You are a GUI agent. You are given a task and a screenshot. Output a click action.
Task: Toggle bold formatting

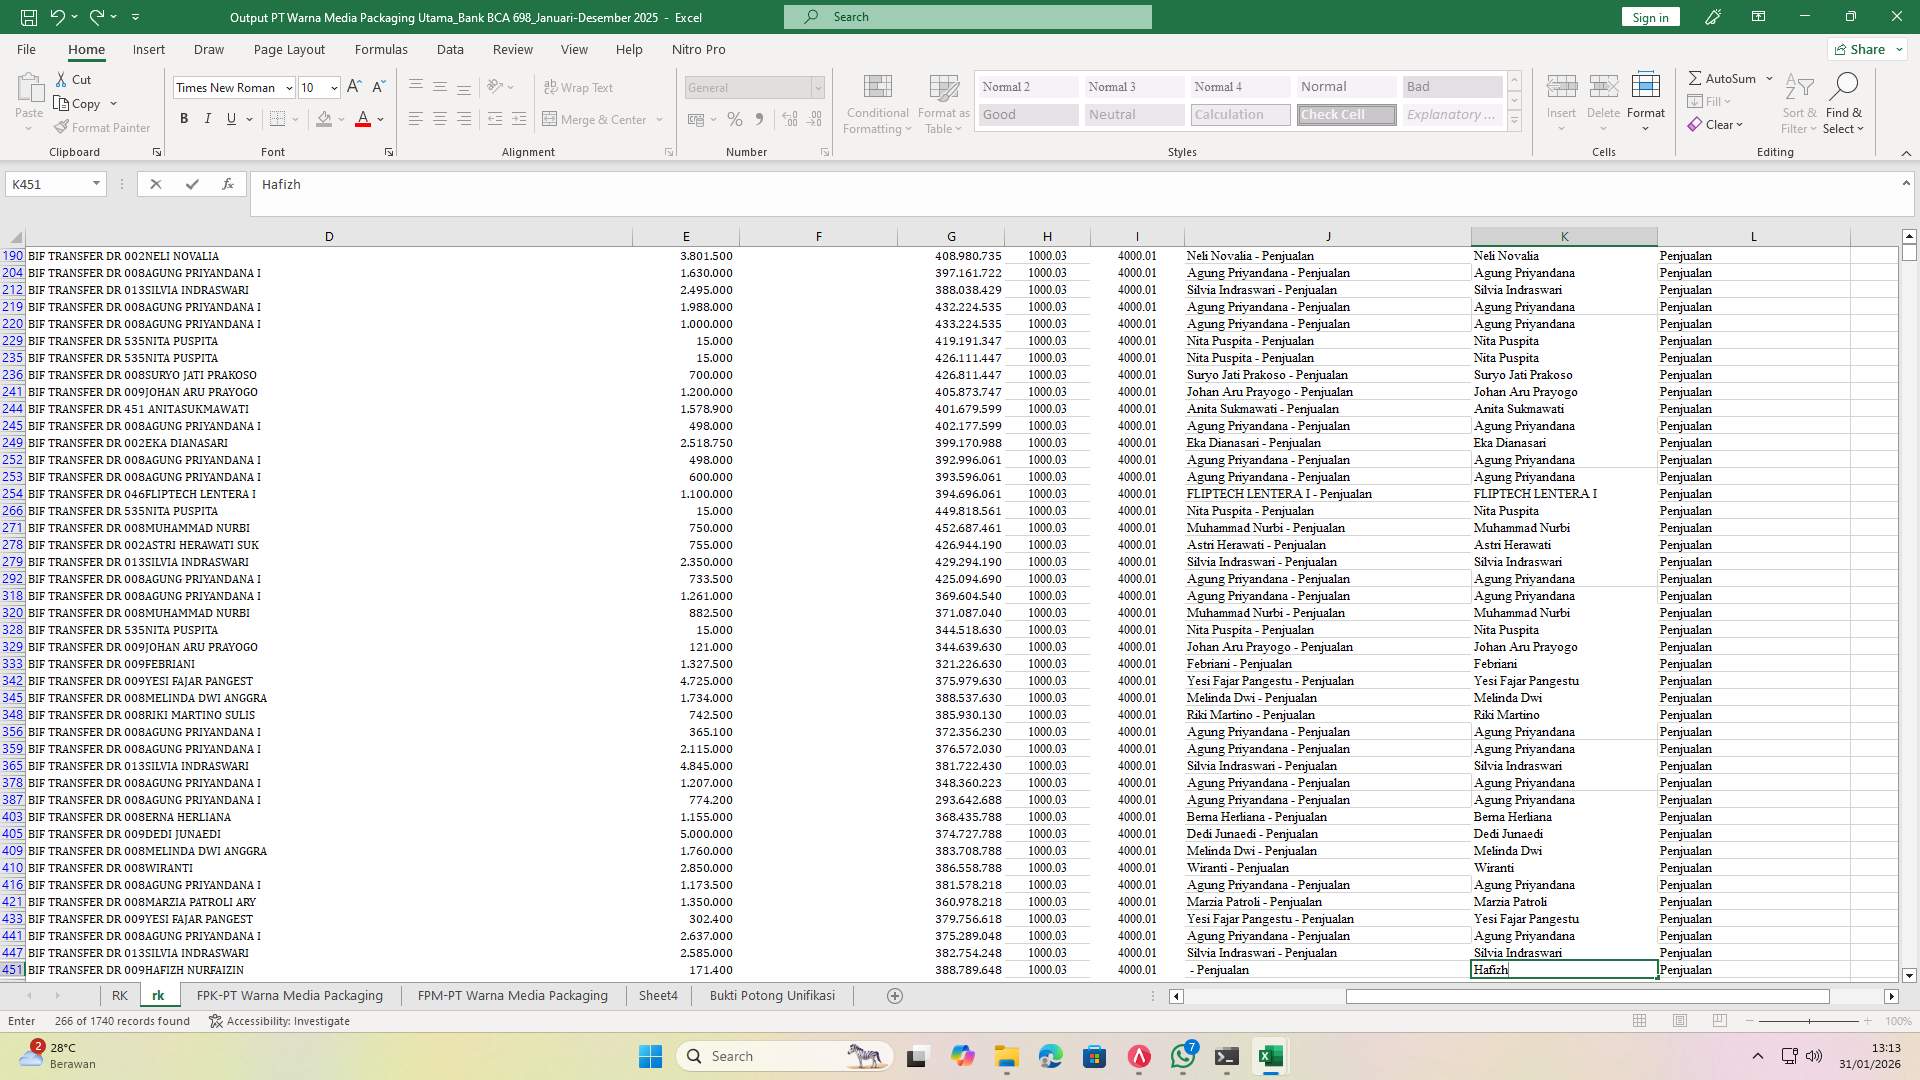(184, 118)
